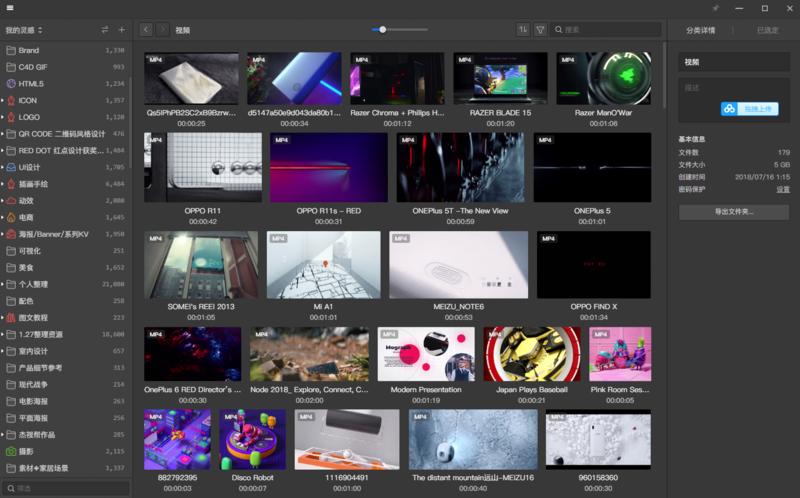Screen dimensions: 800x498
Task: Click the thumbnail size slider handle
Action: (x=382, y=30)
